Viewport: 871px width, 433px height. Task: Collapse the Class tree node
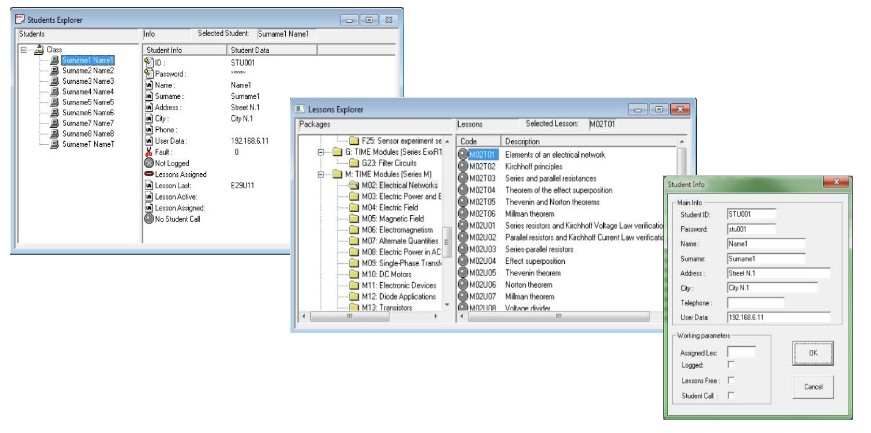coord(25,49)
